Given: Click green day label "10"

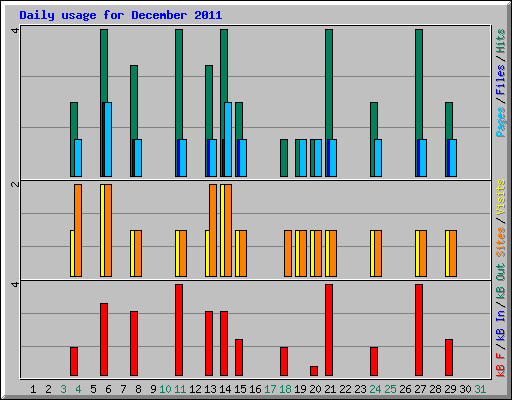Looking at the screenshot, I should coord(165,389).
